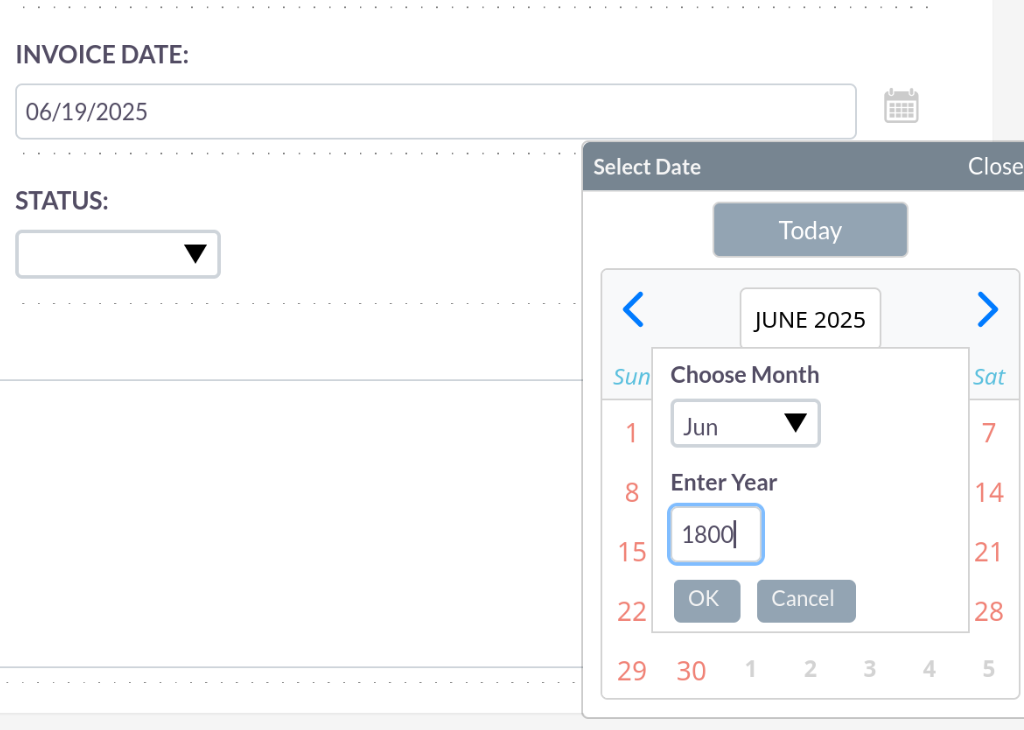Pick Saturday June 14
The image size is (1024, 730).
point(988,492)
